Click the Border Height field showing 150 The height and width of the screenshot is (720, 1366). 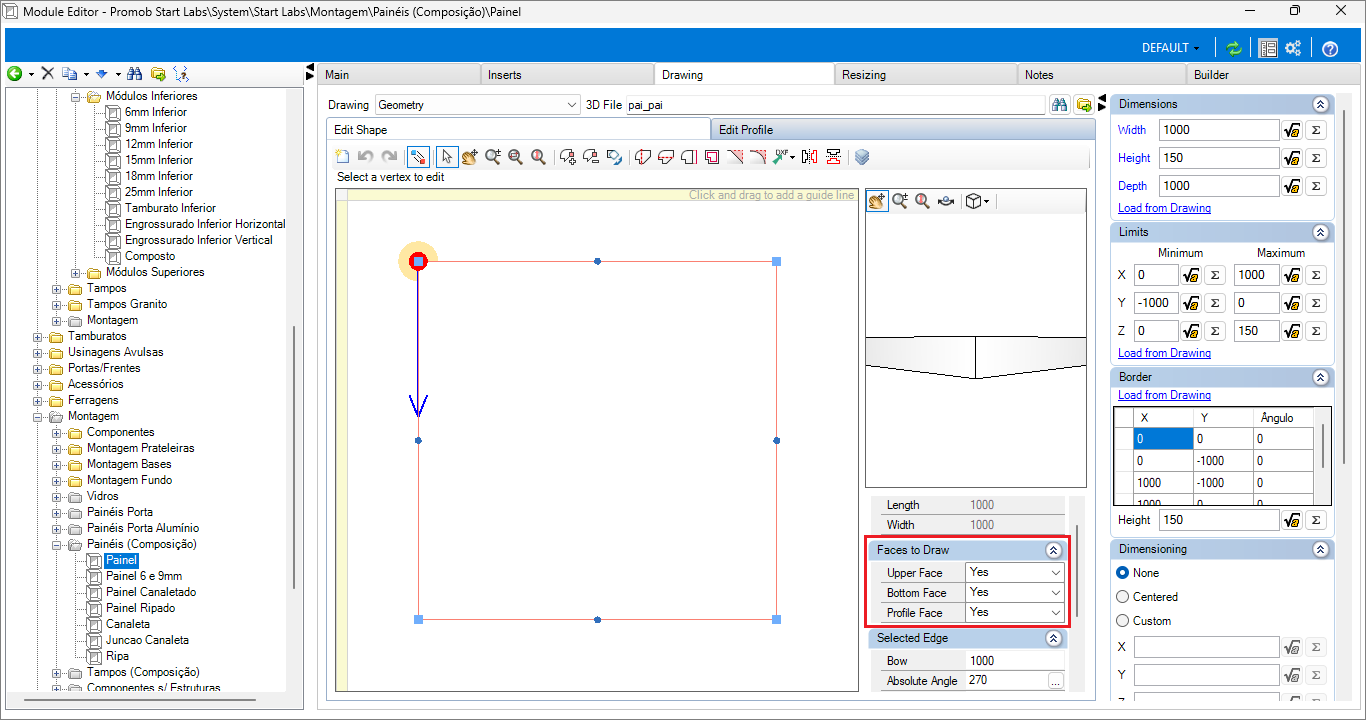pyautogui.click(x=1219, y=520)
